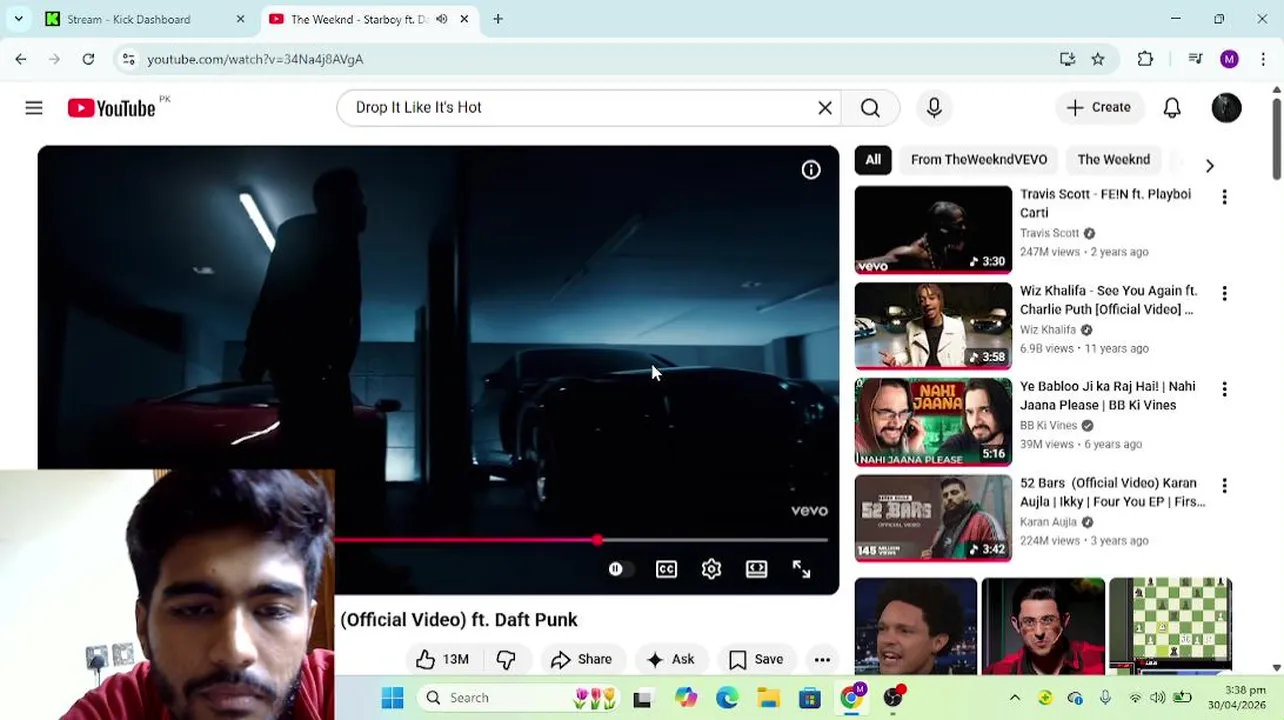Open the YouTube guide hamburger menu

(34, 108)
